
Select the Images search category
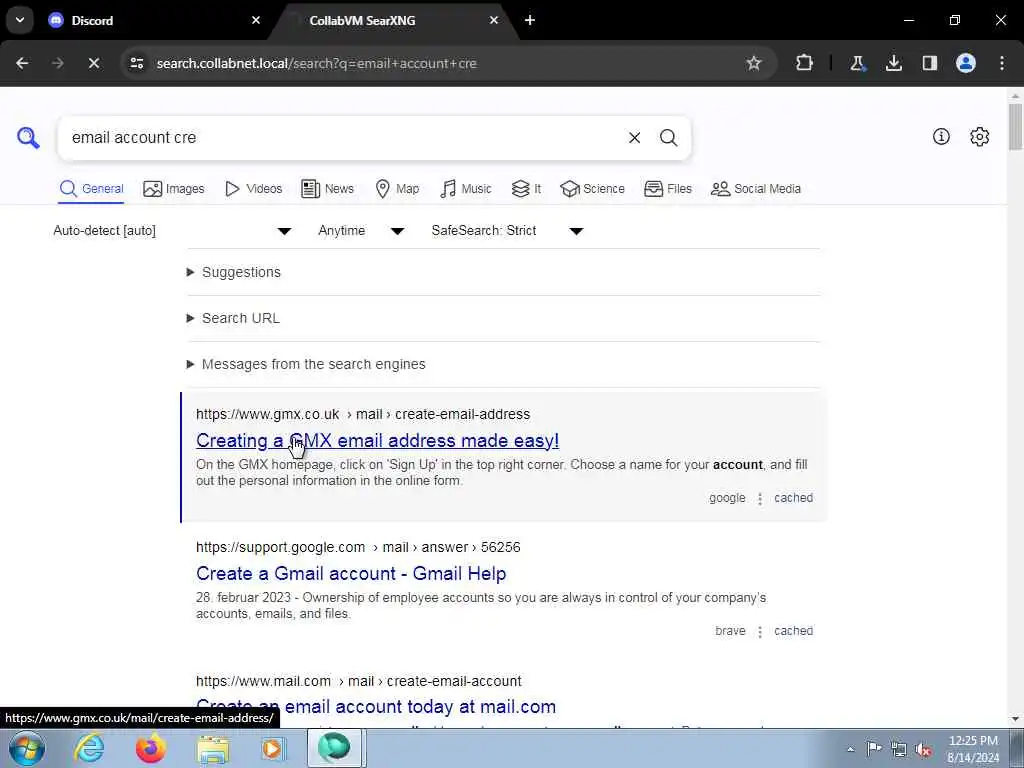(x=174, y=189)
